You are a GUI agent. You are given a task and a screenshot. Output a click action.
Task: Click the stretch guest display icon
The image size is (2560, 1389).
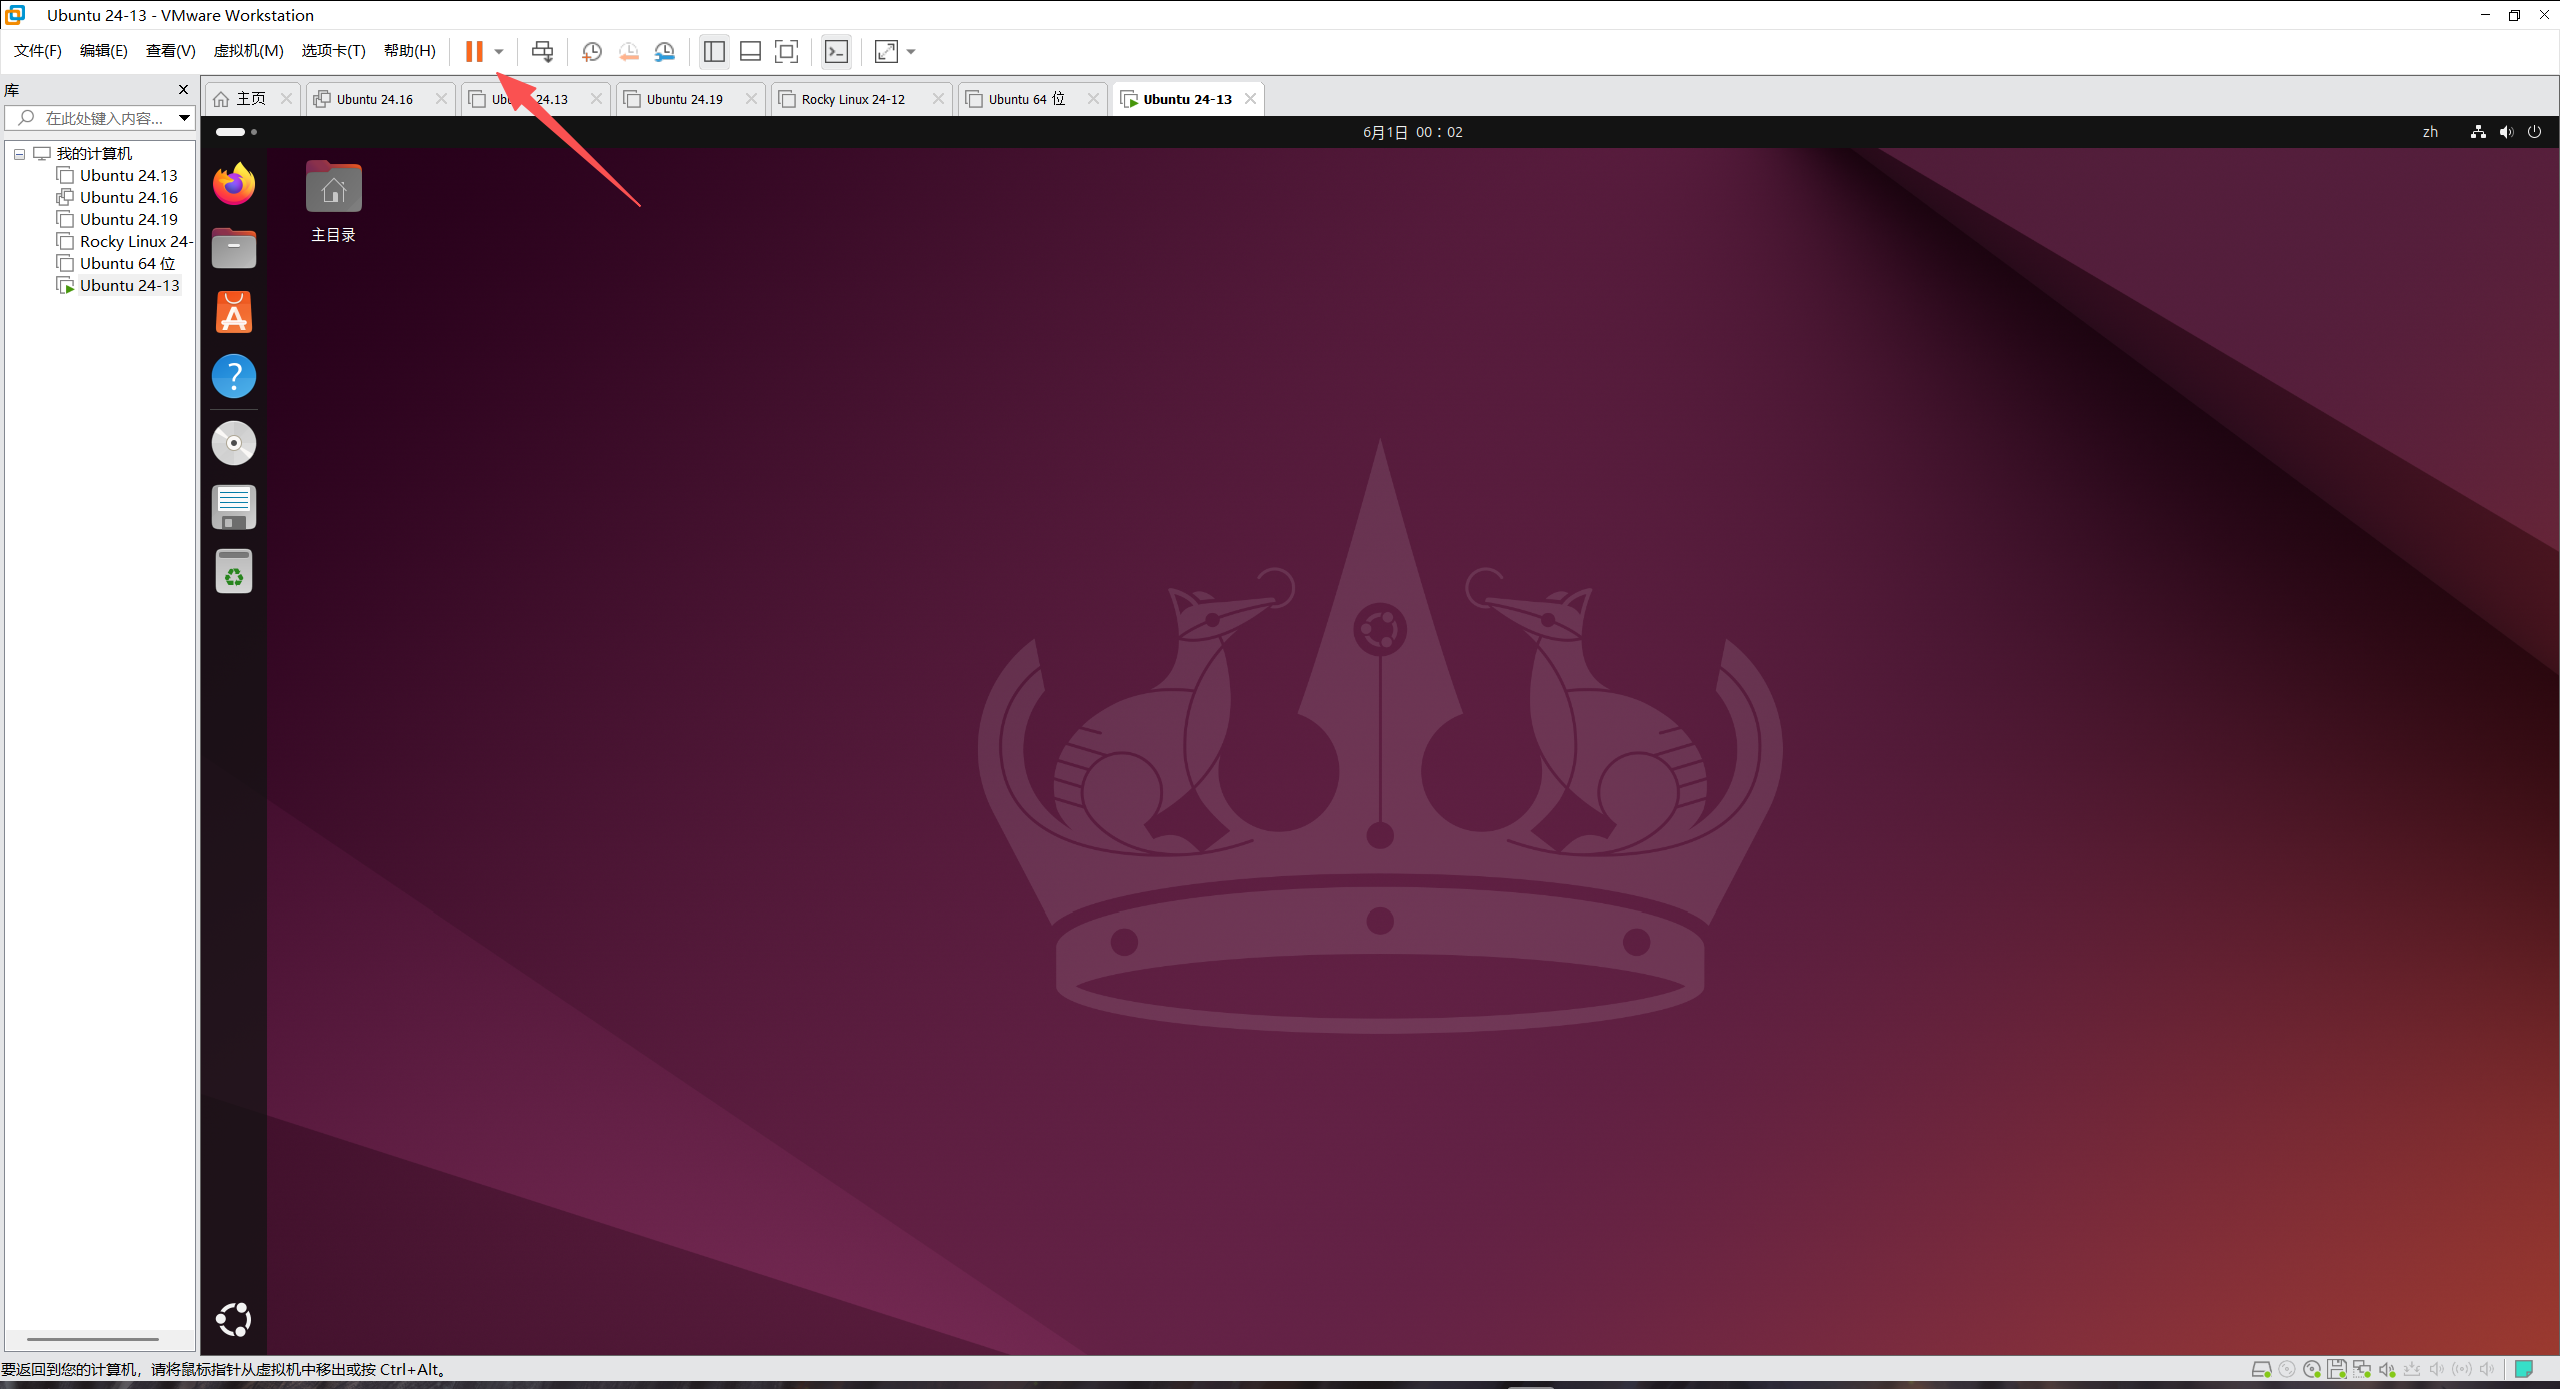pyautogui.click(x=886, y=51)
